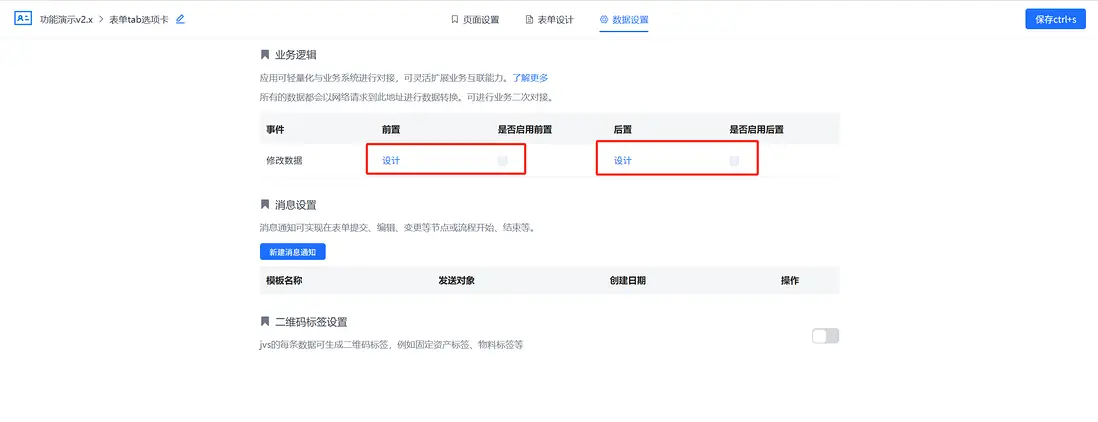
Task: Click the 发送对象 column header
Action: click(457, 280)
